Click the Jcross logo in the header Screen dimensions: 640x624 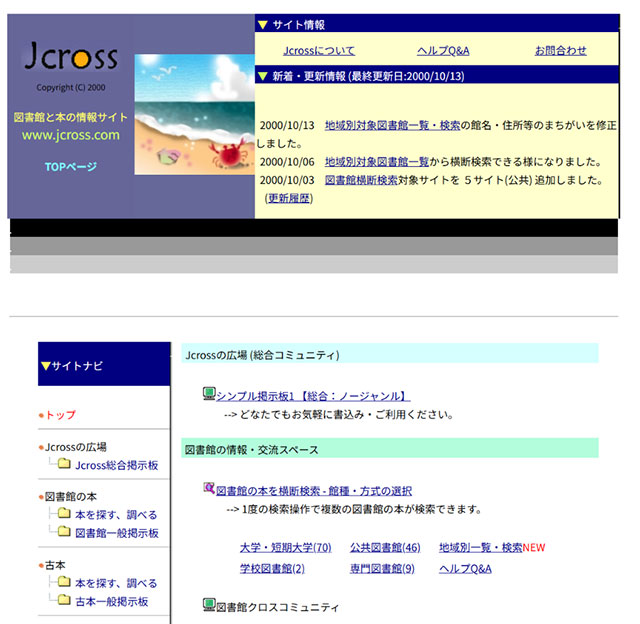[x=70, y=57]
